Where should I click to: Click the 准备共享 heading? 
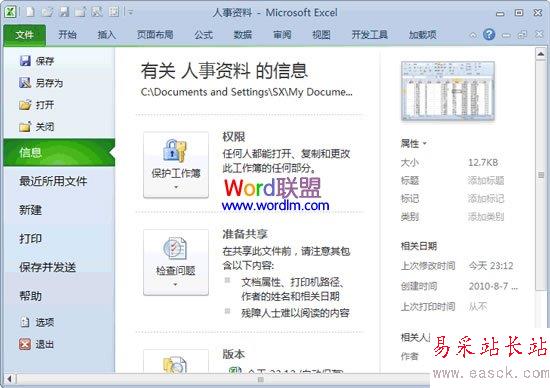pos(245,234)
